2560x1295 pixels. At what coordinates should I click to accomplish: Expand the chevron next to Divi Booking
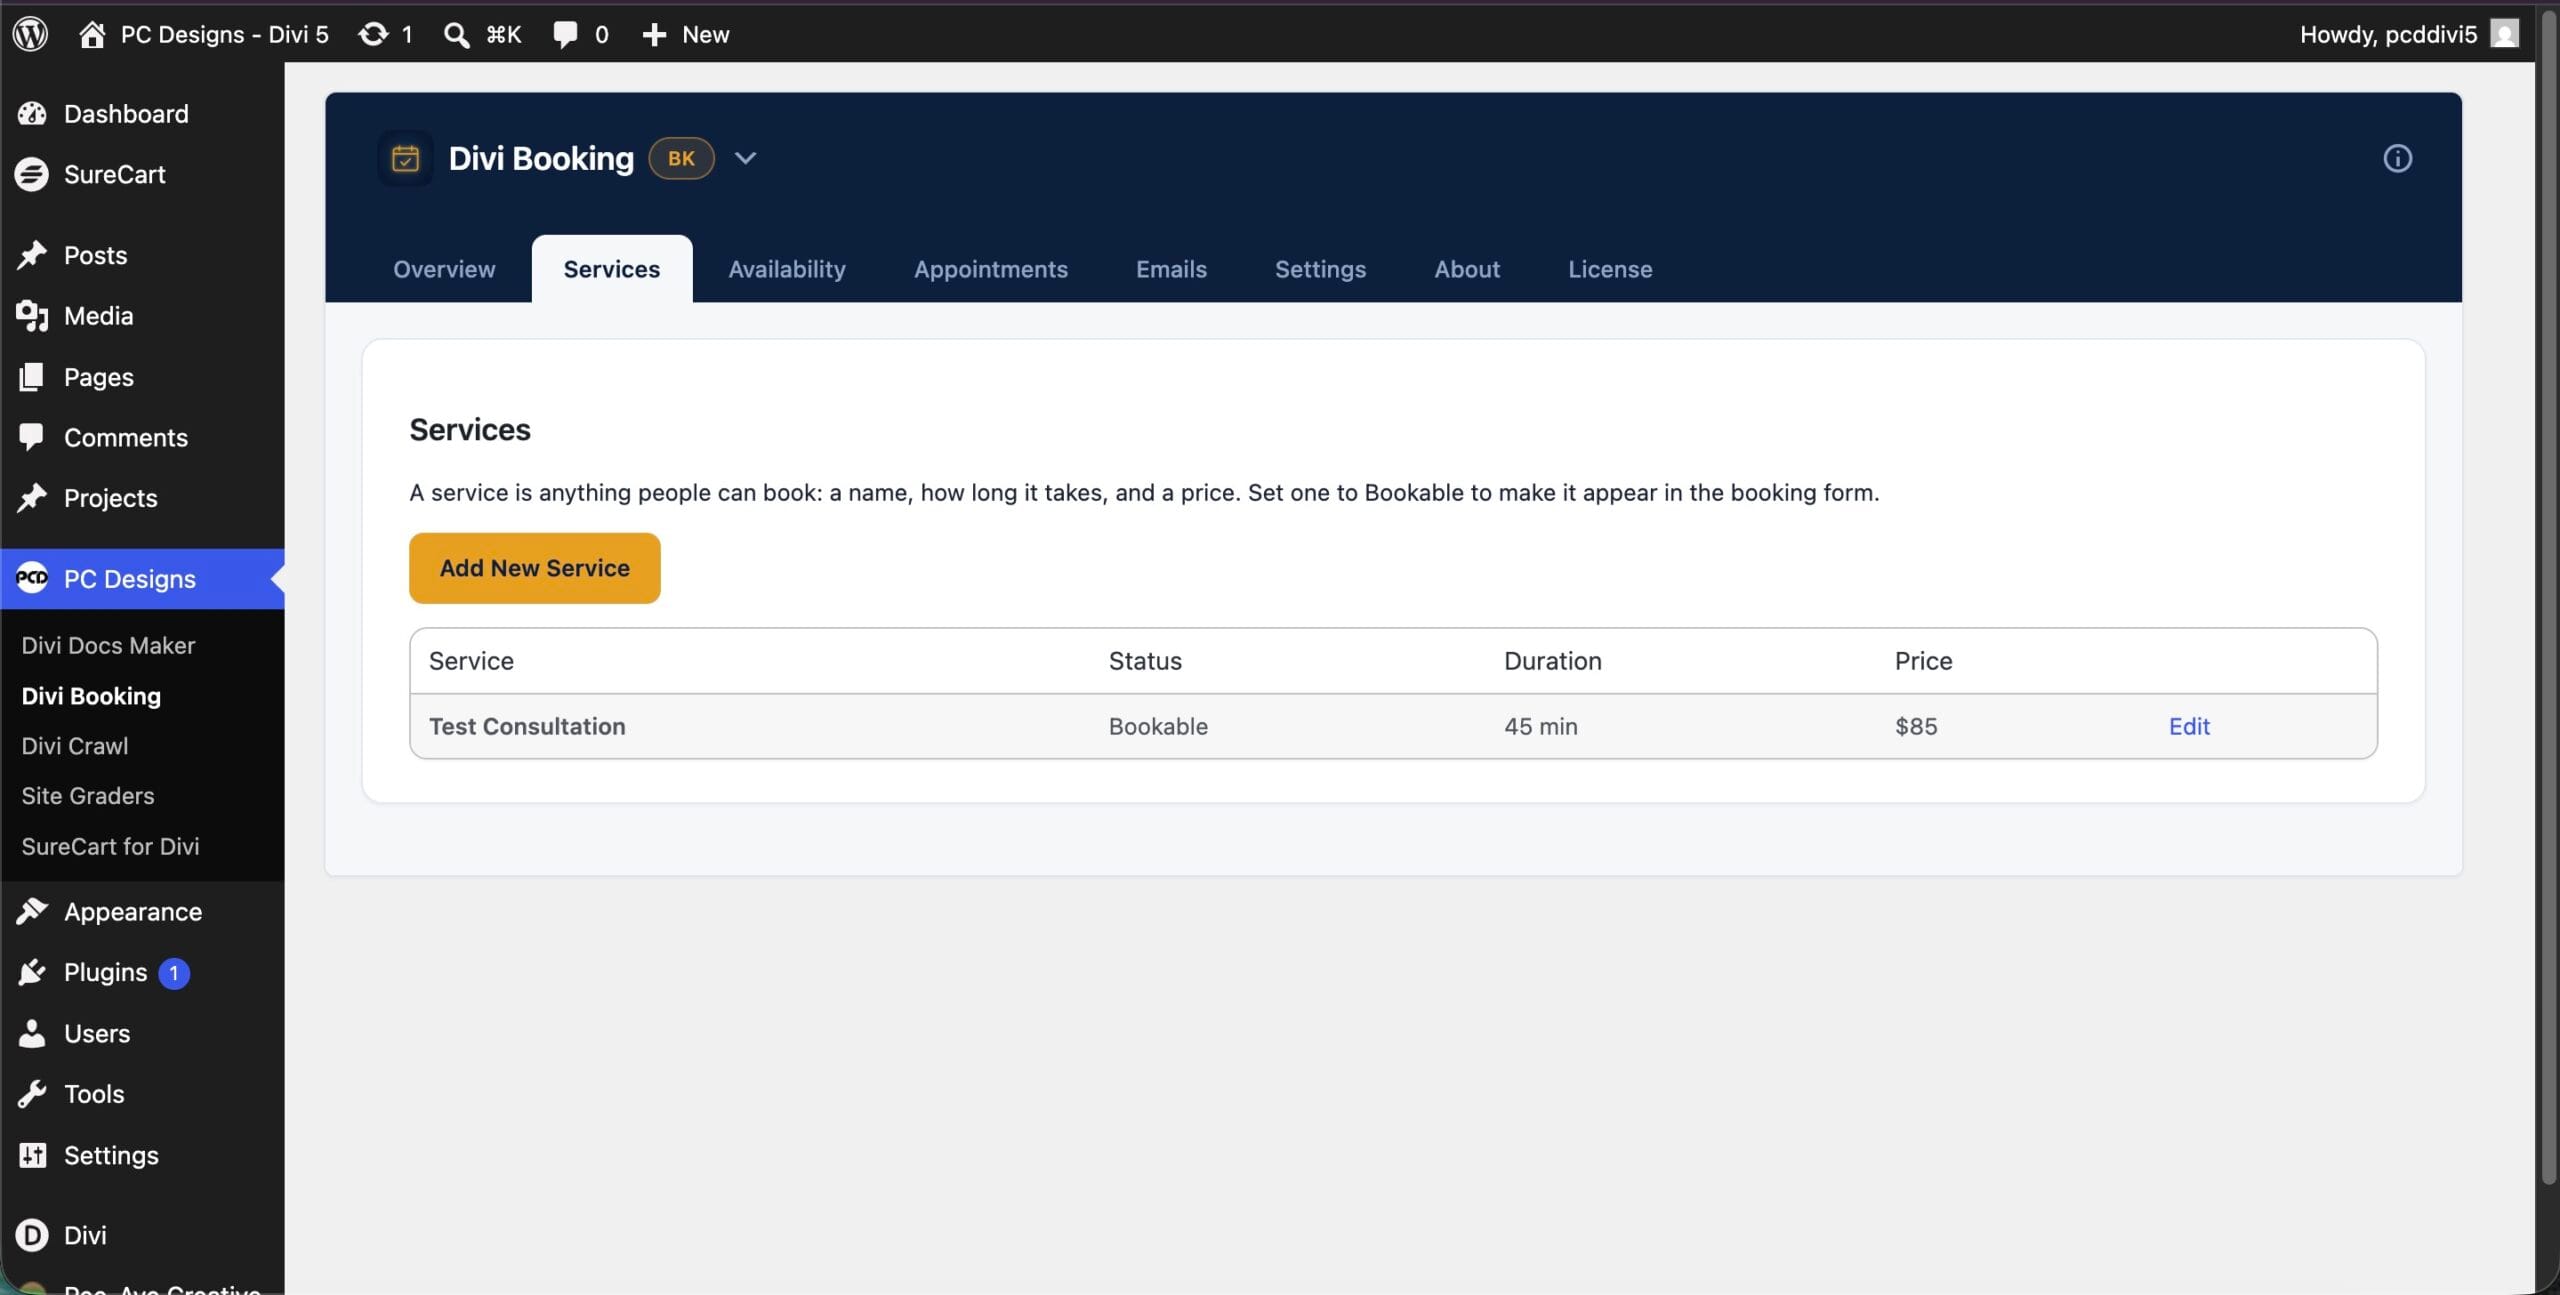[x=745, y=158]
